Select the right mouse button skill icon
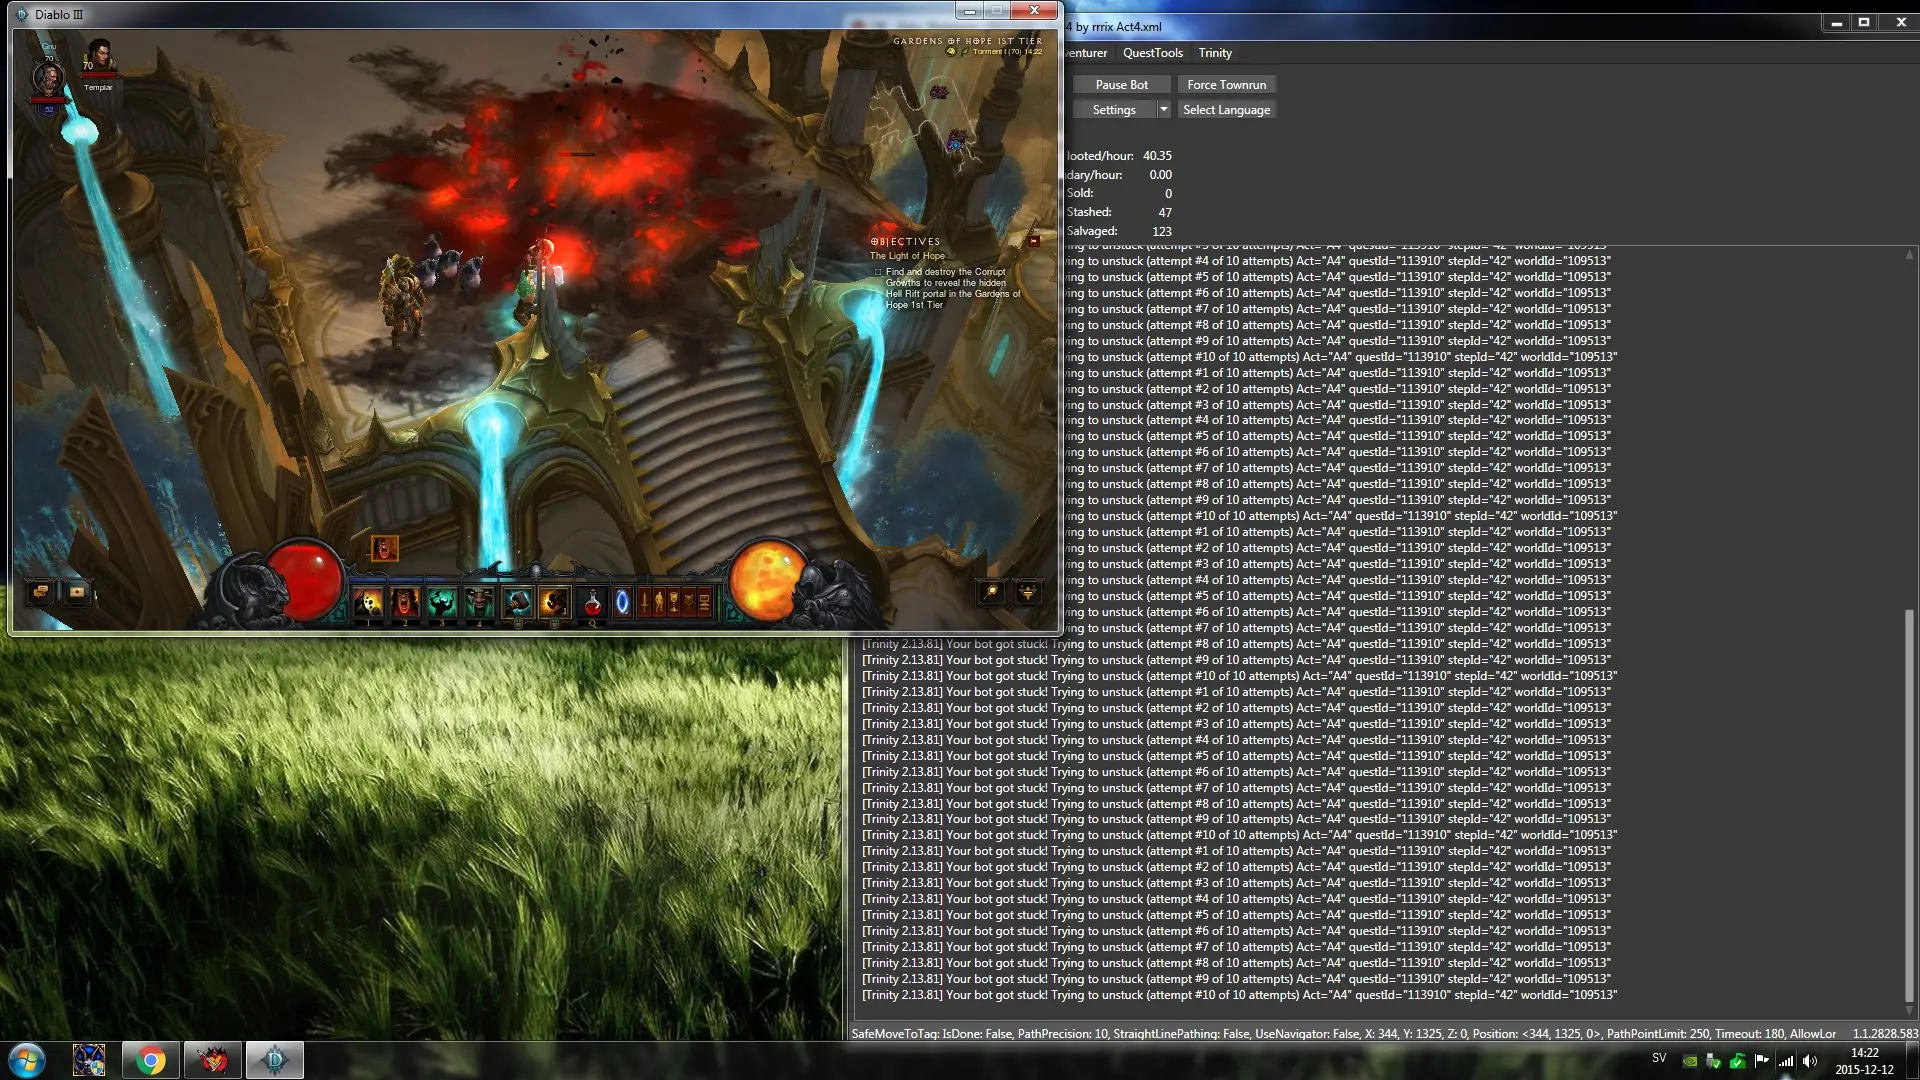1920x1080 pixels. 554,602
